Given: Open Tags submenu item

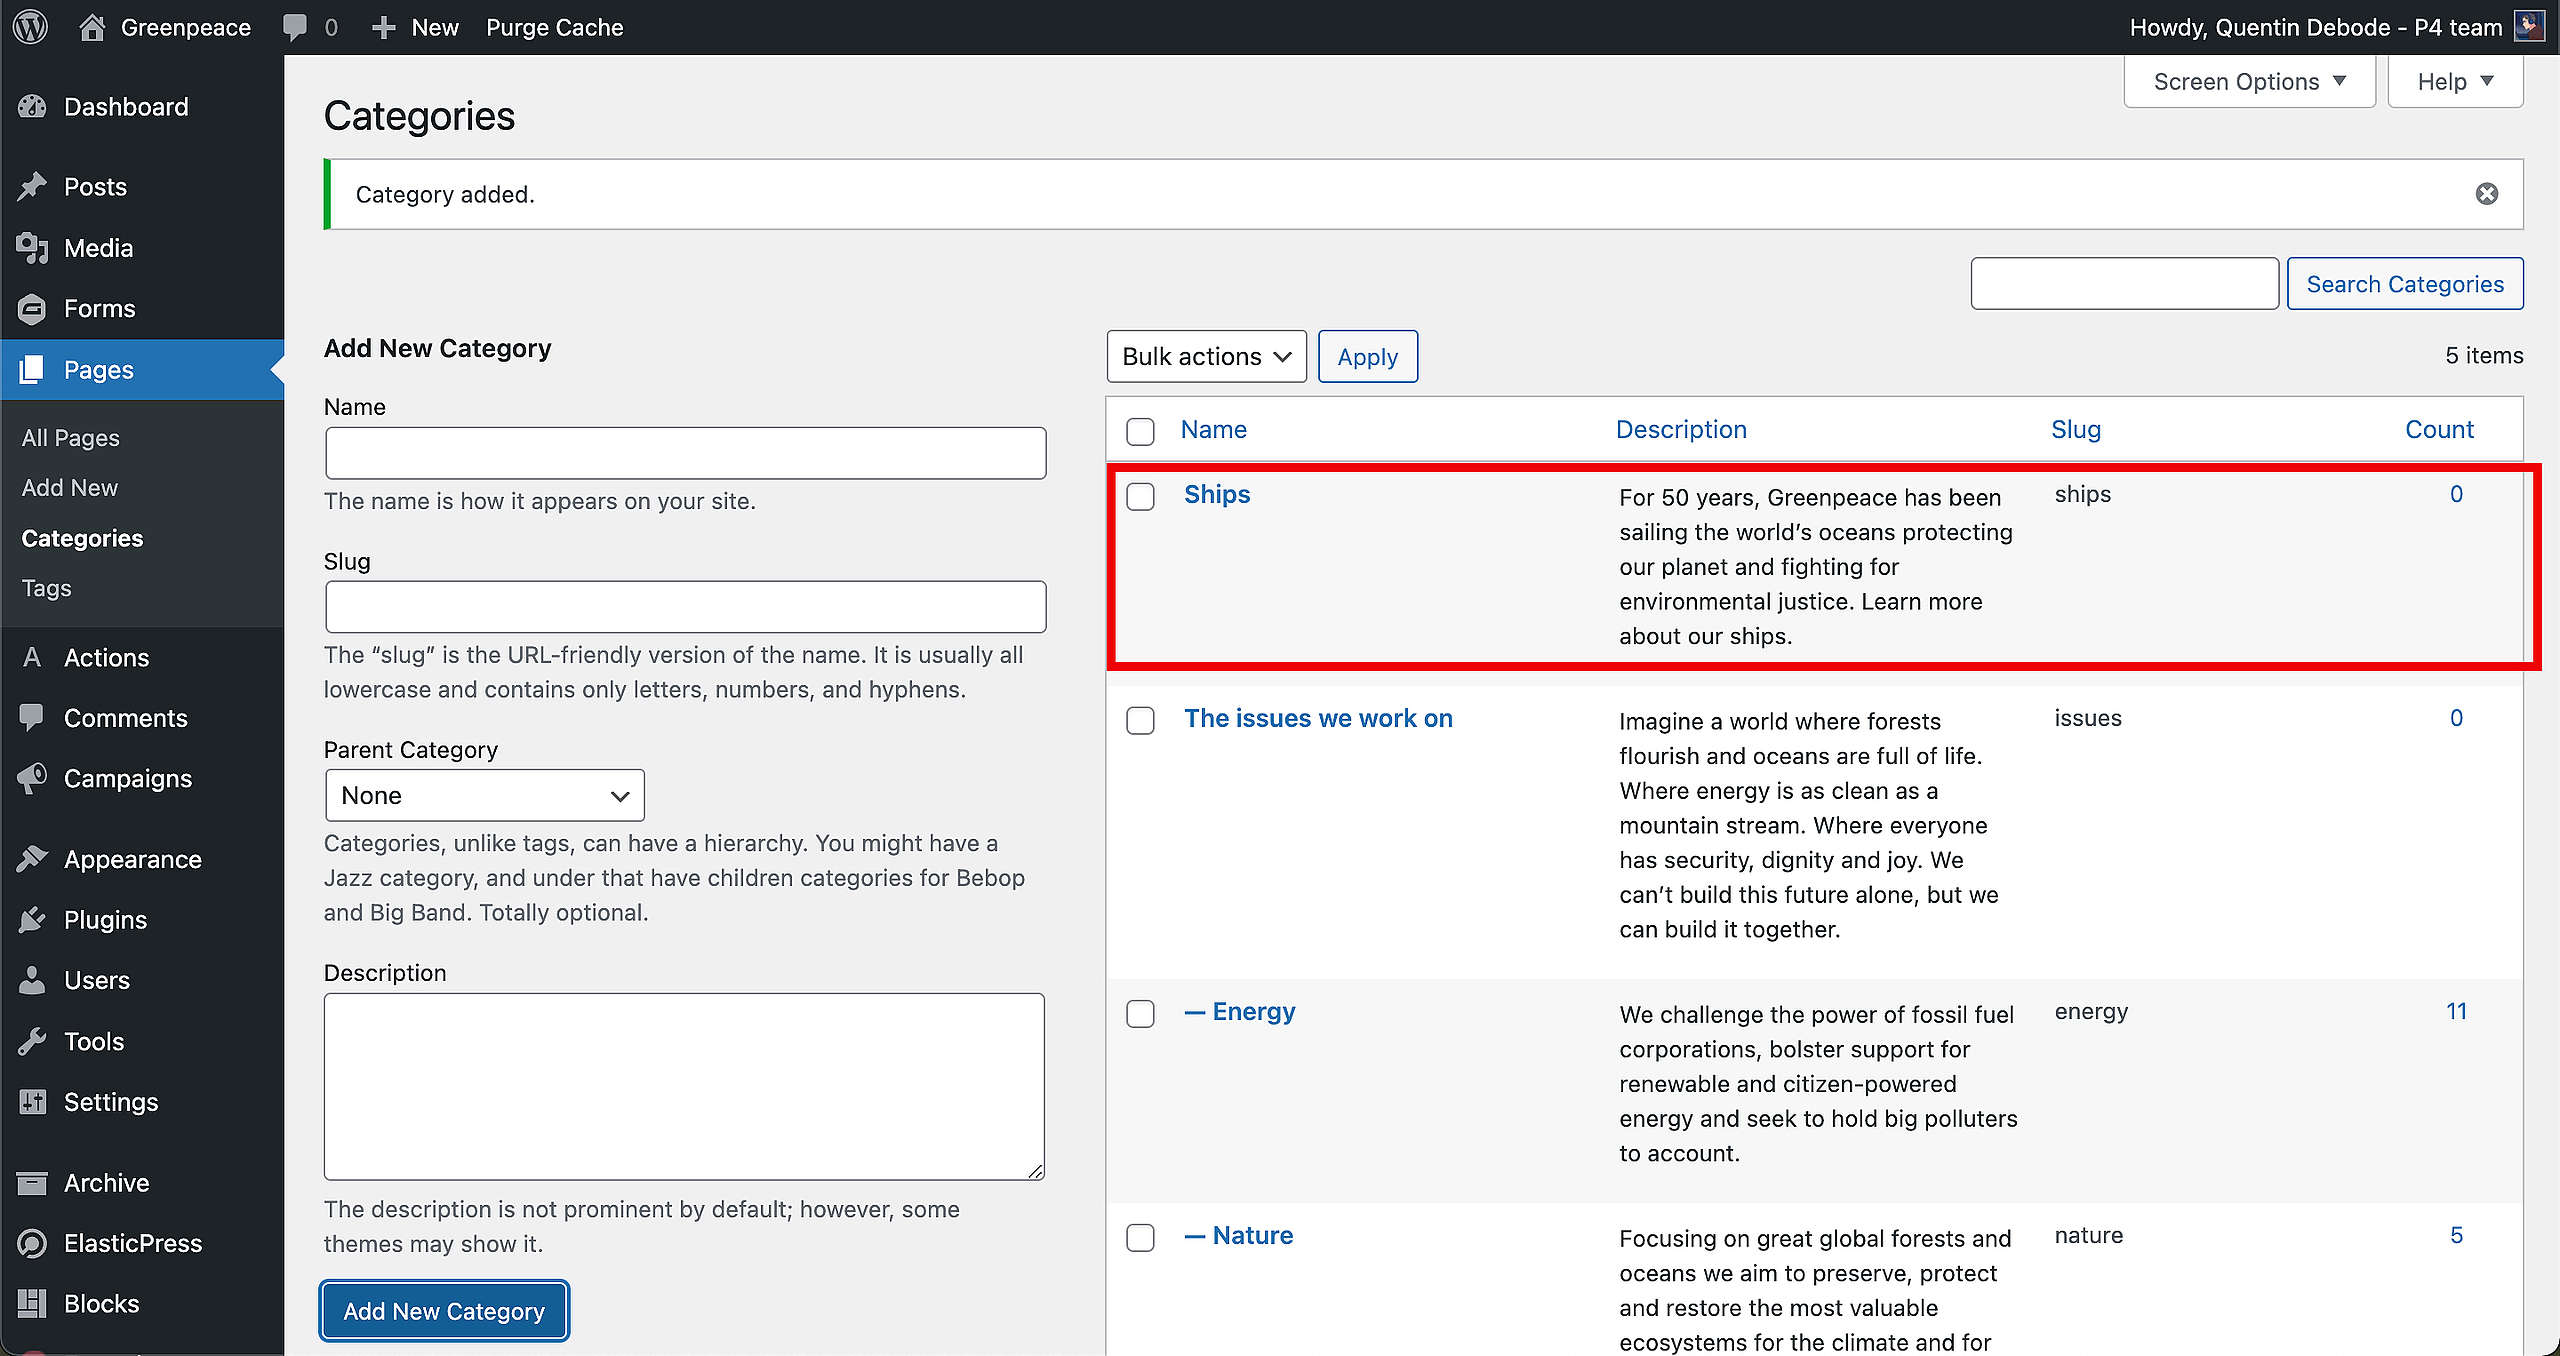Looking at the screenshot, I should pyautogui.click(x=46, y=588).
